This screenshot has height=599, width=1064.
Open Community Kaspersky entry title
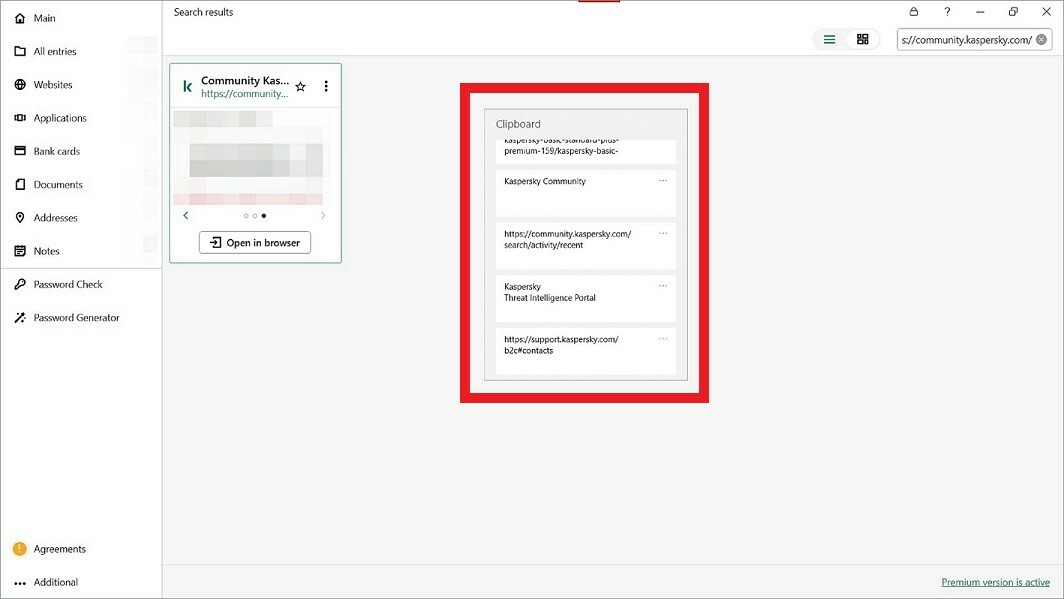245,80
